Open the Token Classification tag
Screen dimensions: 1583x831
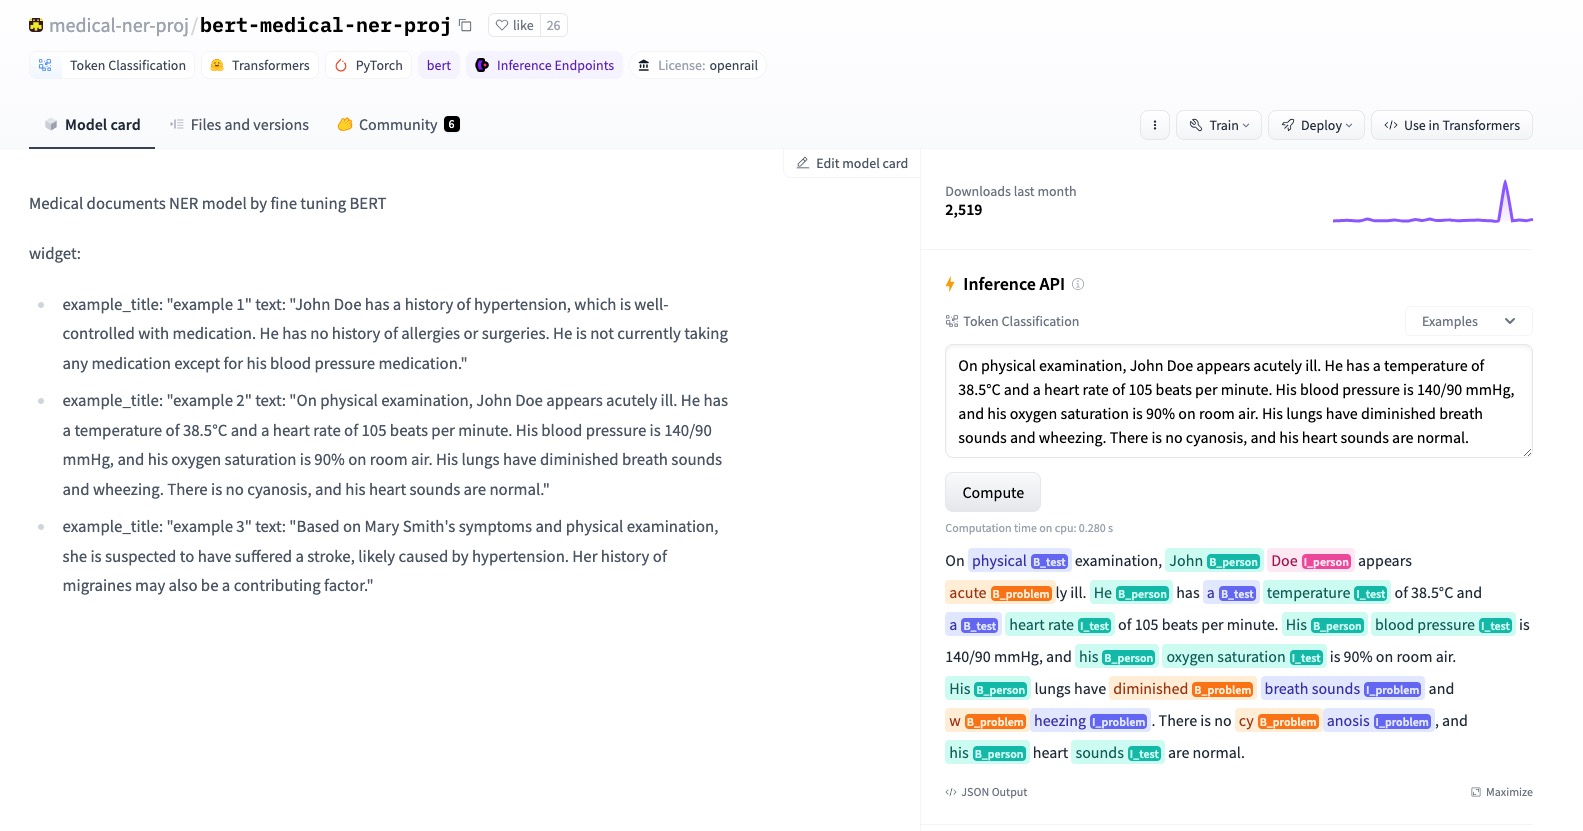click(x=112, y=65)
